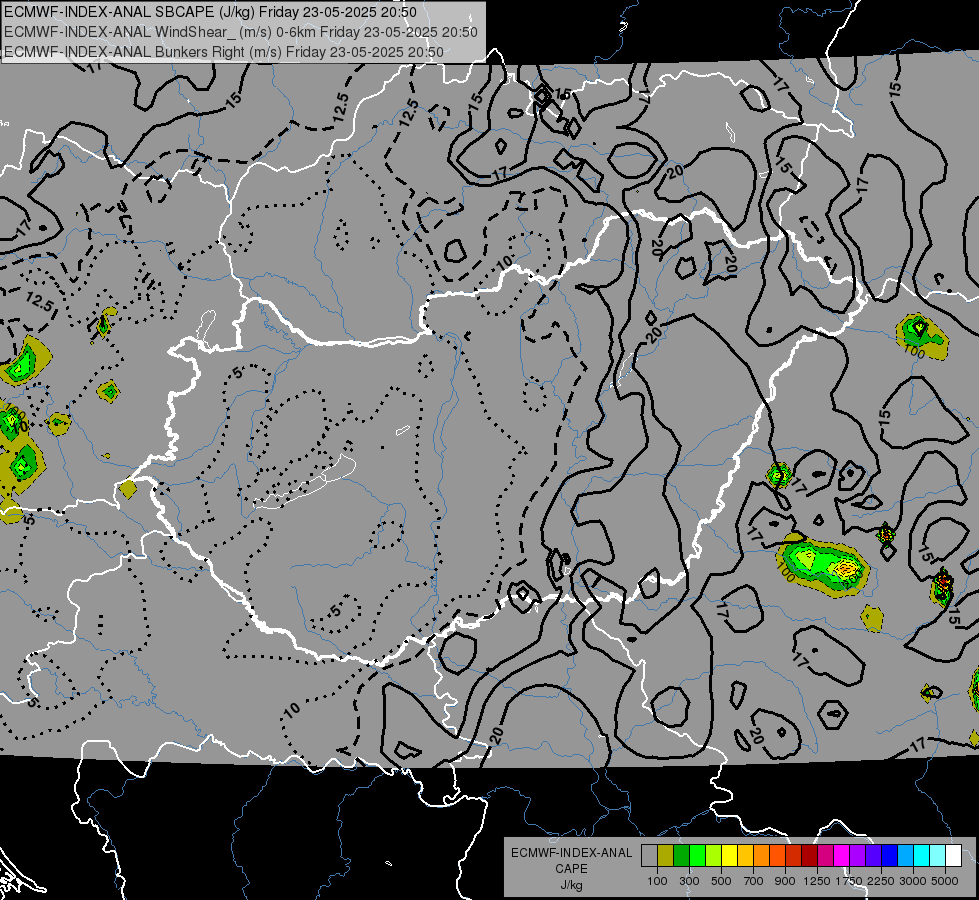
Task: Click the 900 value on the legend scale
Action: [x=785, y=881]
